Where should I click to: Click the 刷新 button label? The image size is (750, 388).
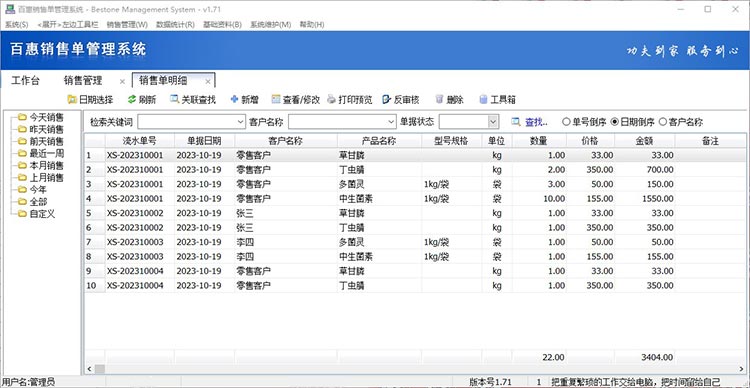[147, 100]
